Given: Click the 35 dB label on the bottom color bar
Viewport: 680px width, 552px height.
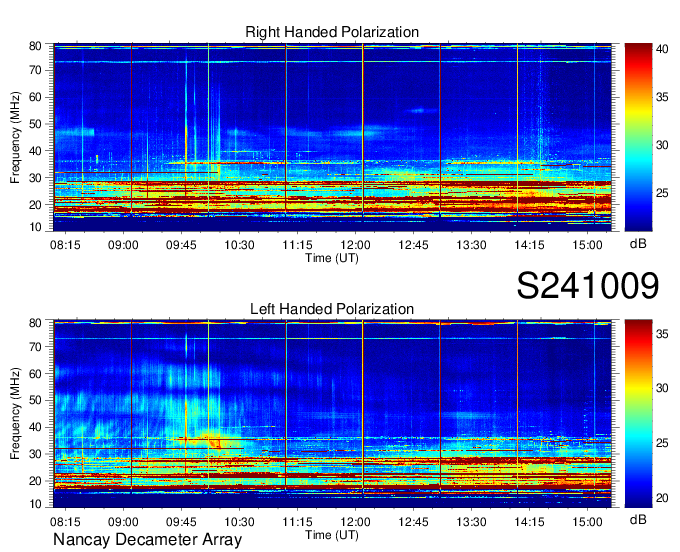Looking at the screenshot, I should pyautogui.click(x=662, y=334).
